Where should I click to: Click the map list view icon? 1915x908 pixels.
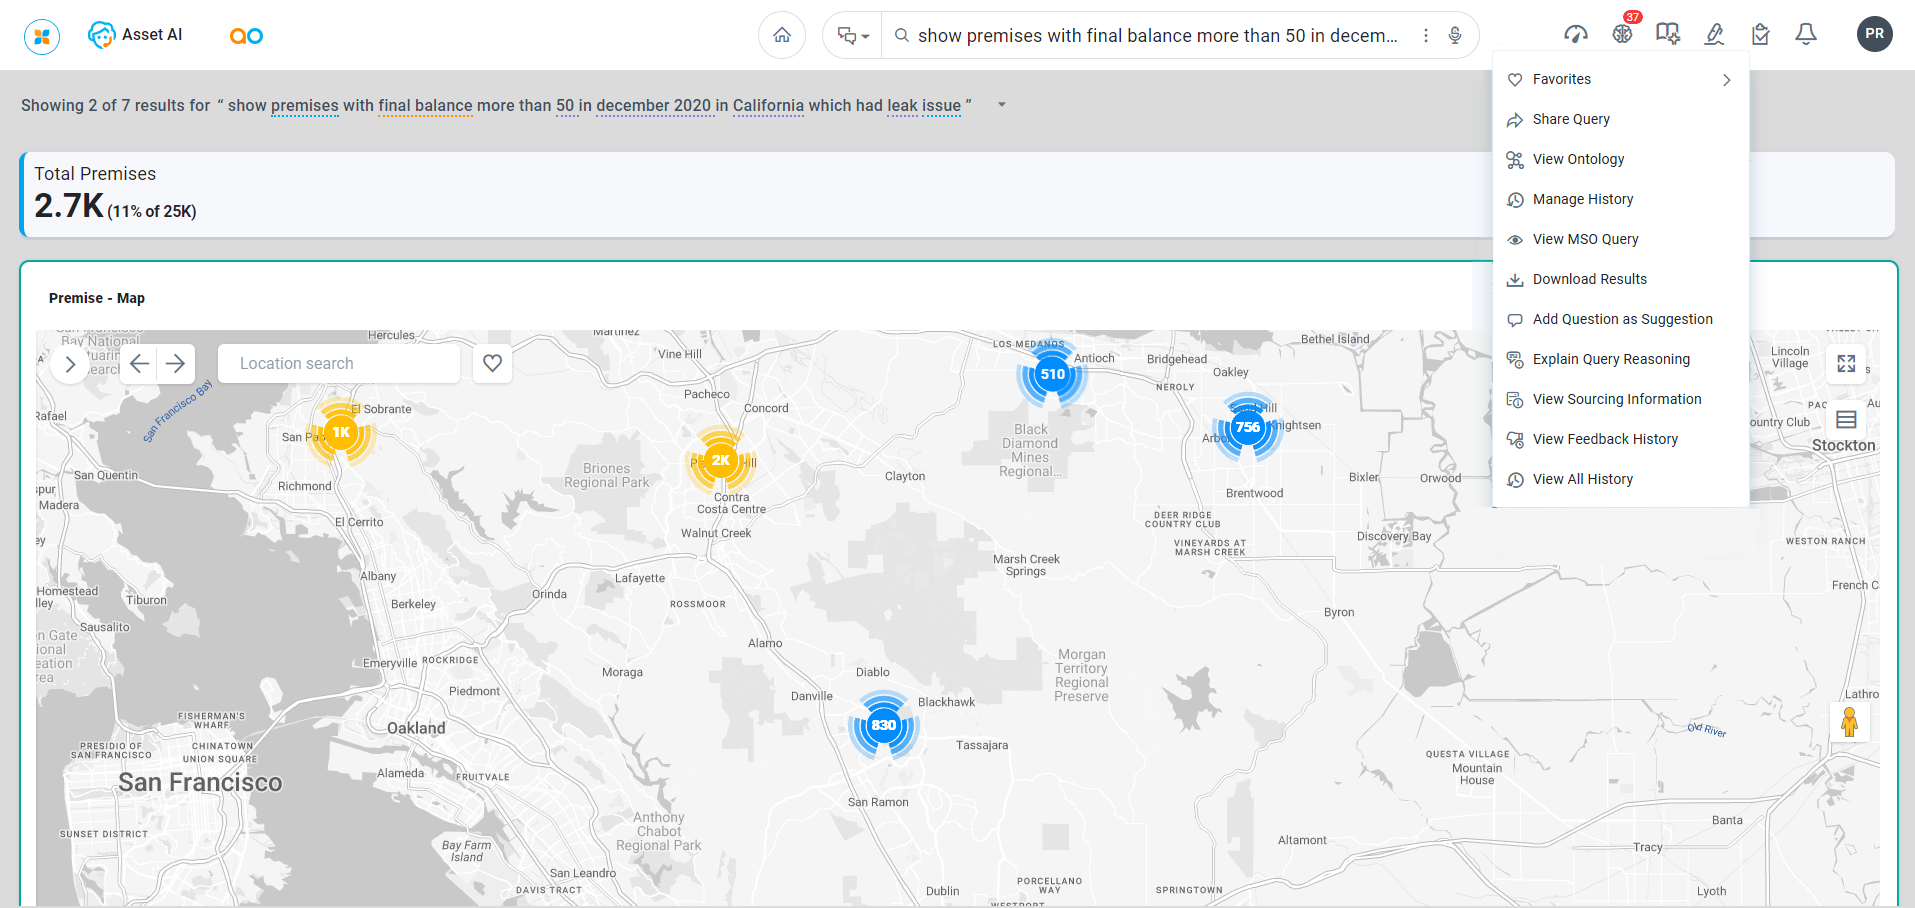click(1846, 420)
